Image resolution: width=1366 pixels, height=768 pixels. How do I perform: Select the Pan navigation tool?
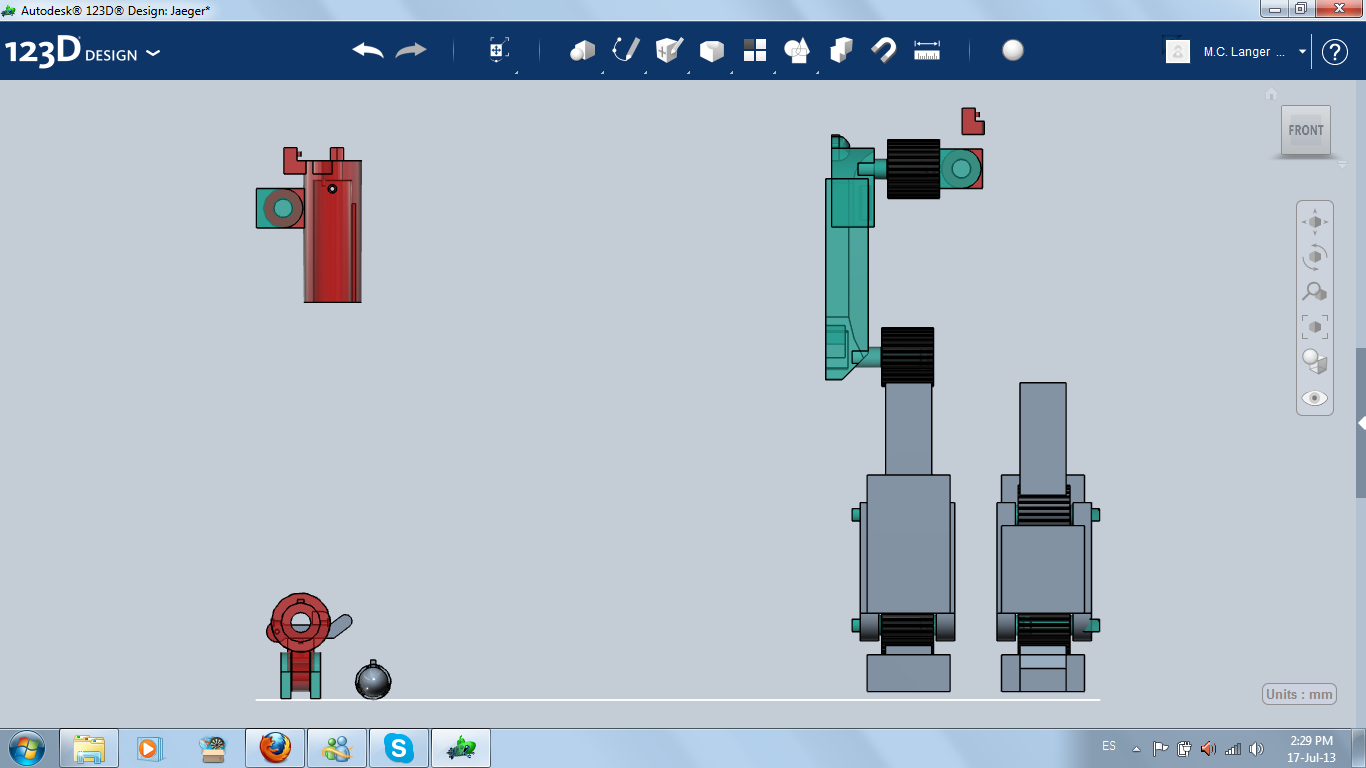(1315, 221)
